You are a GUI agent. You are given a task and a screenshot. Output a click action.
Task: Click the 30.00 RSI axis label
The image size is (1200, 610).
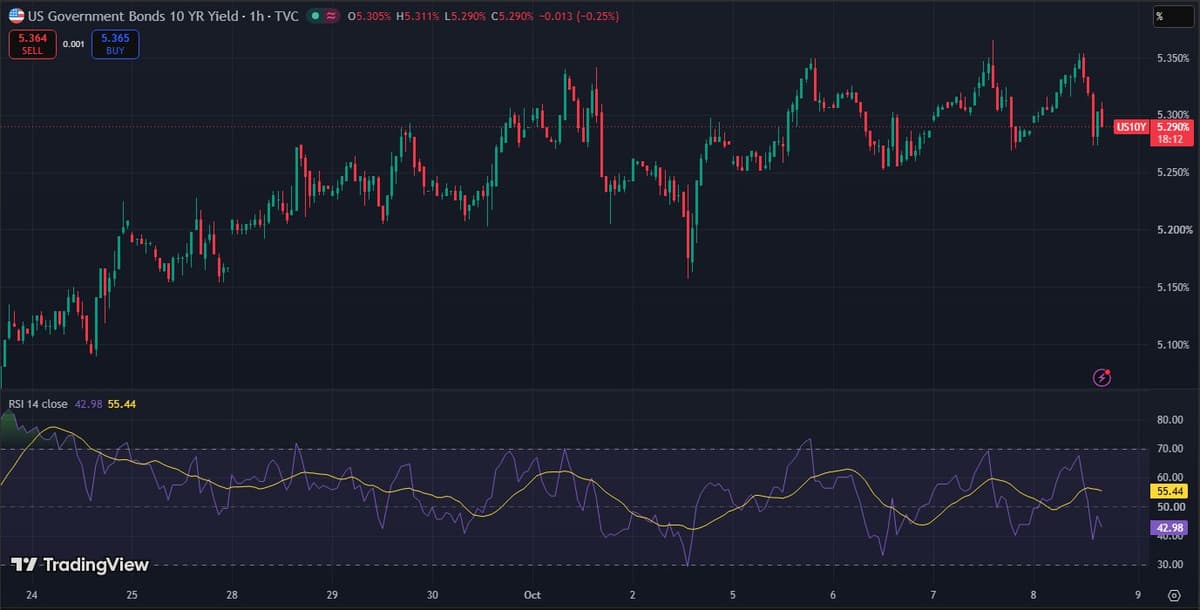1170,565
